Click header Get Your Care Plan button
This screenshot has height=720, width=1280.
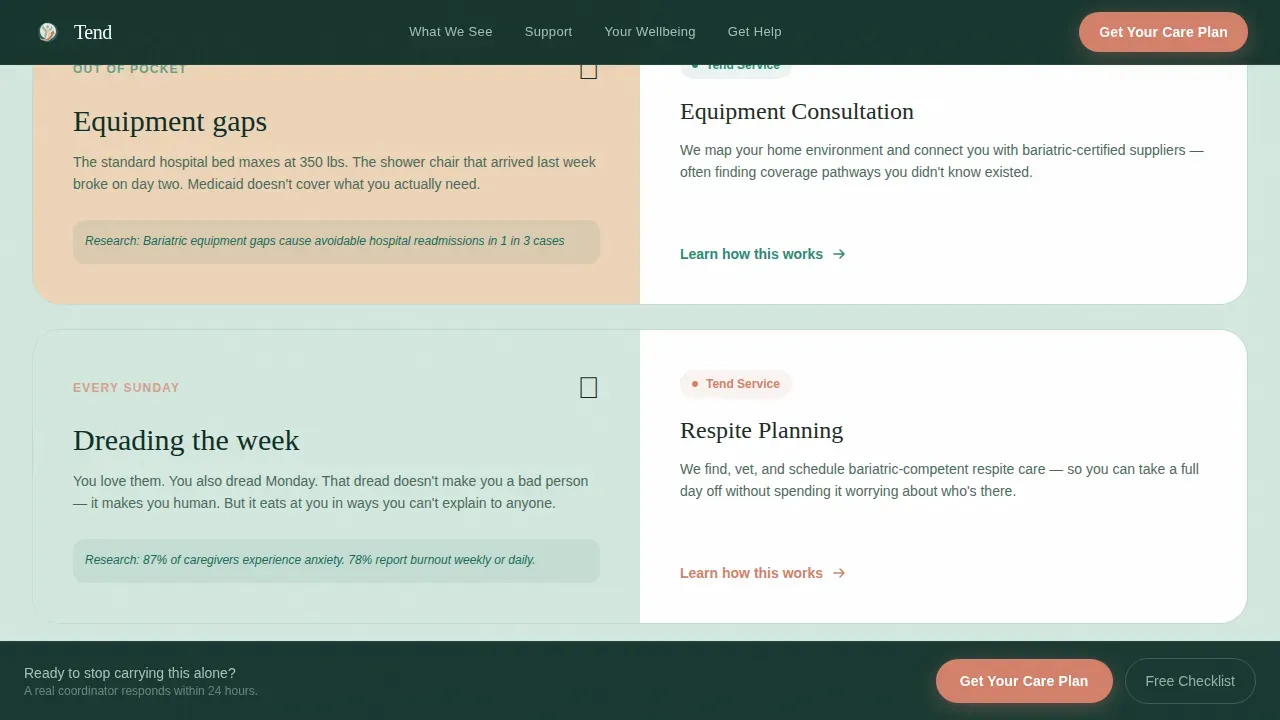[1163, 32]
